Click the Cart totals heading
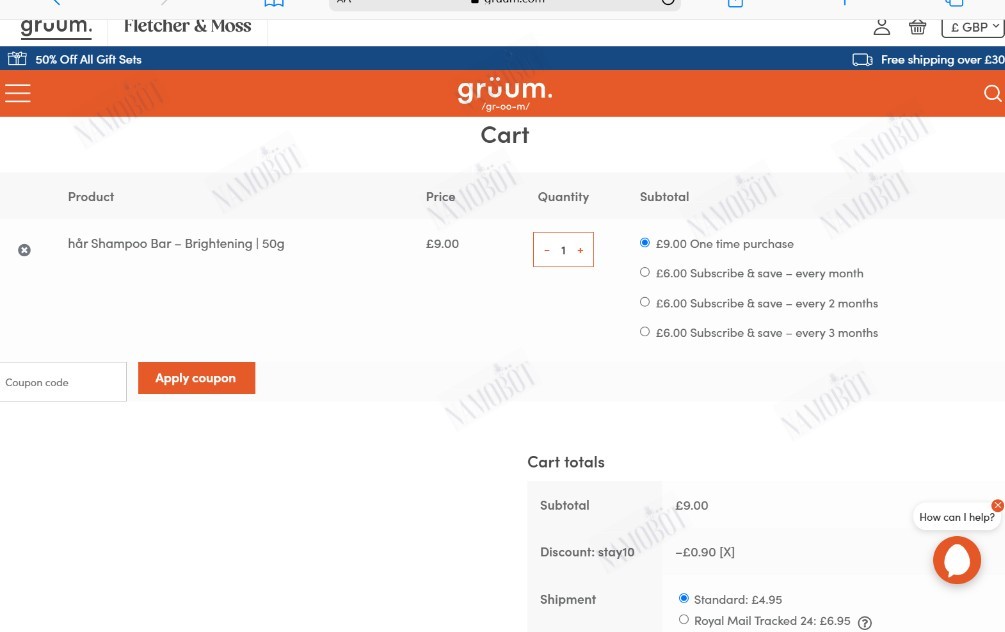Viewport: 1005px width, 632px height. pos(566,462)
